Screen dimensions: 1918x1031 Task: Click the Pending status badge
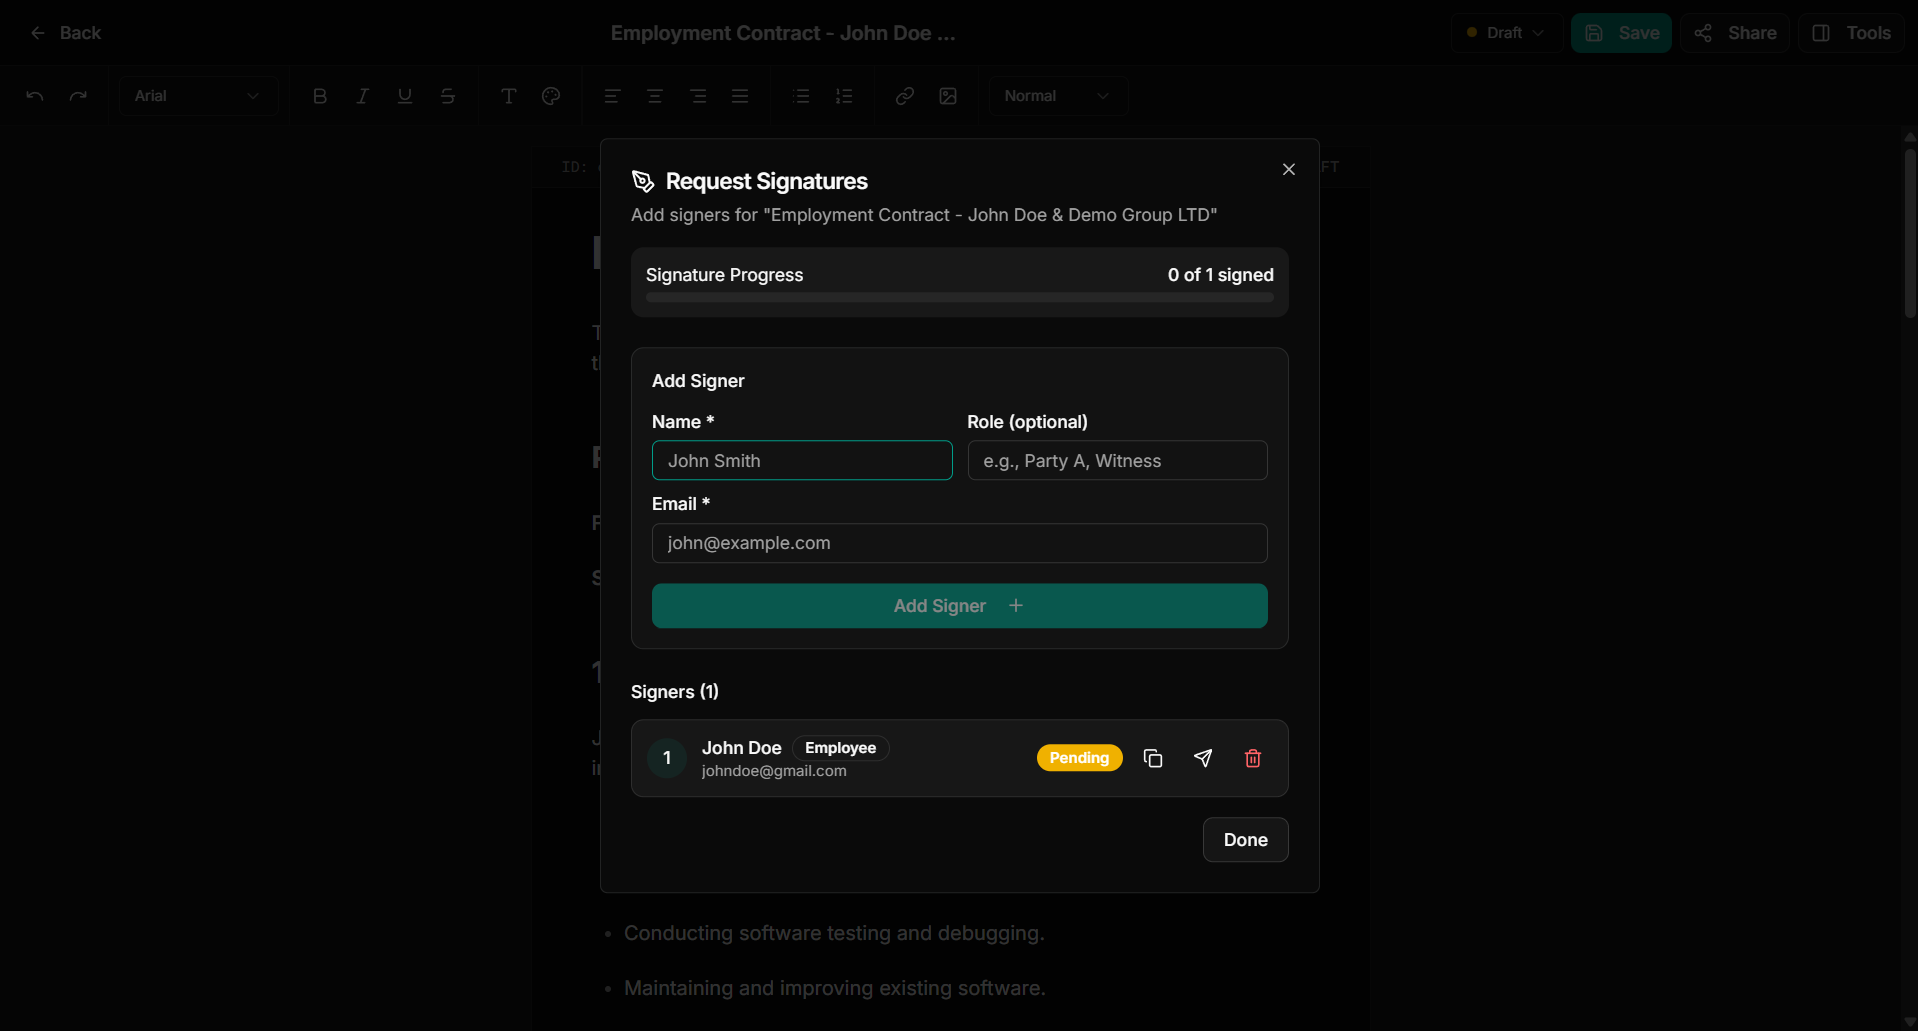[x=1079, y=758]
